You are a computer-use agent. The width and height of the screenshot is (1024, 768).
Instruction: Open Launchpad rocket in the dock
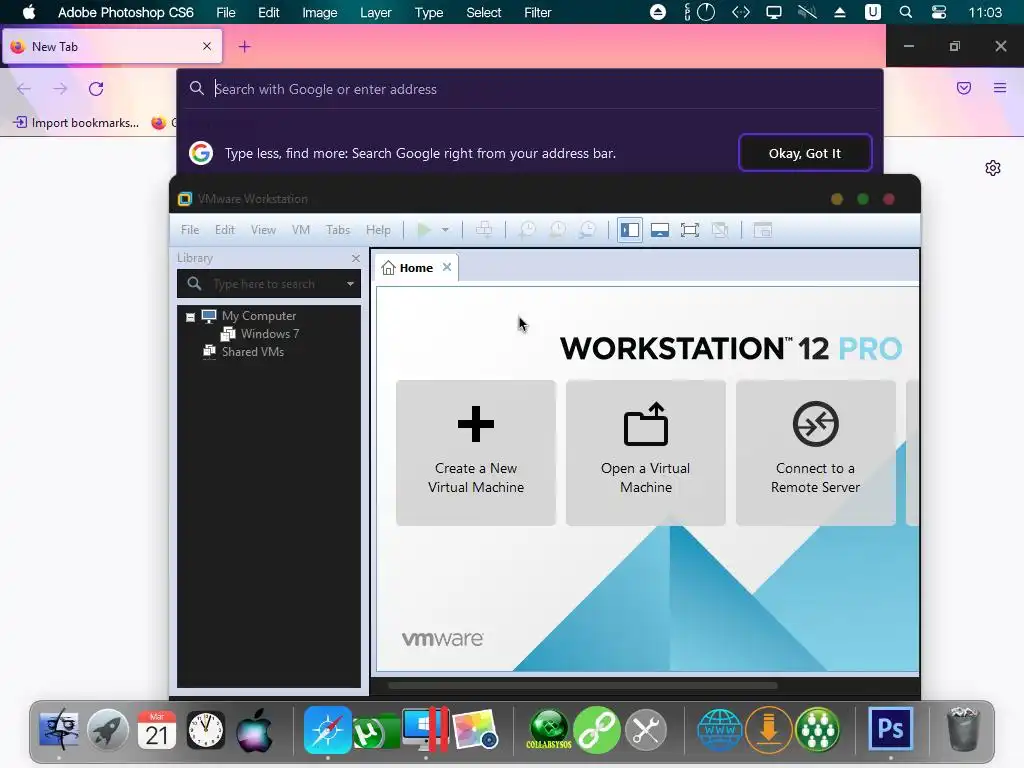(108, 729)
